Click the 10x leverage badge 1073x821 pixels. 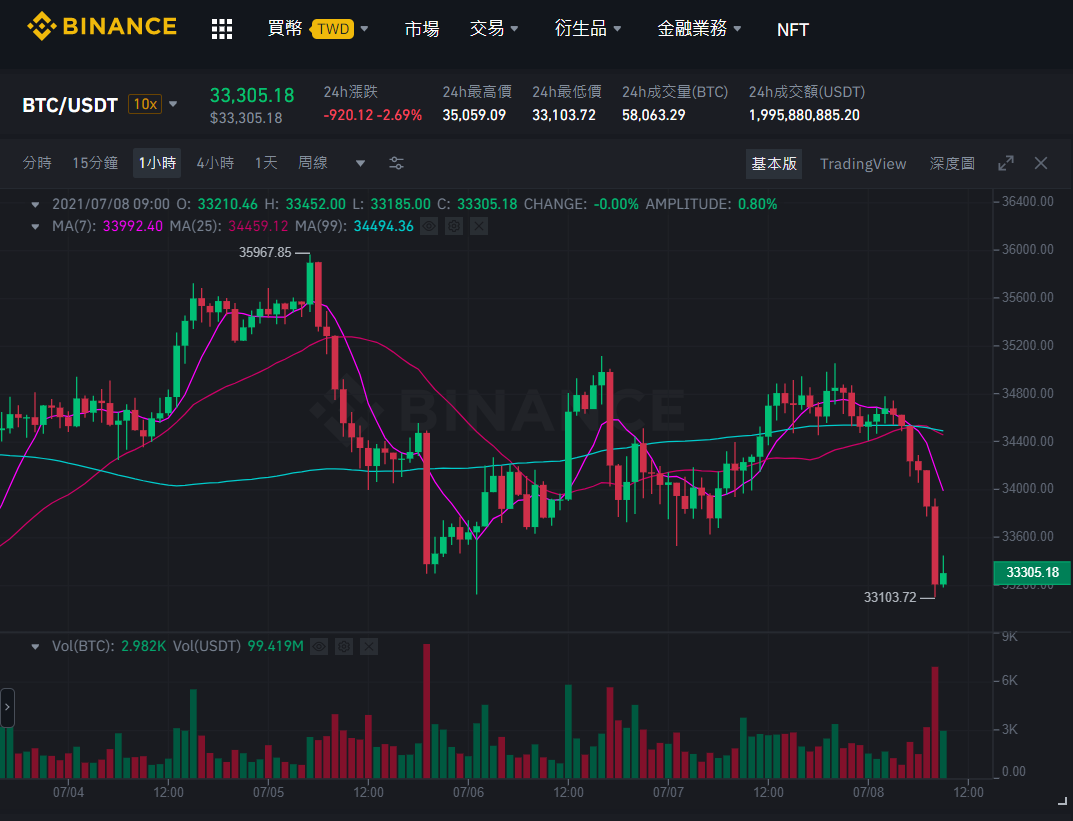pyautogui.click(x=145, y=104)
